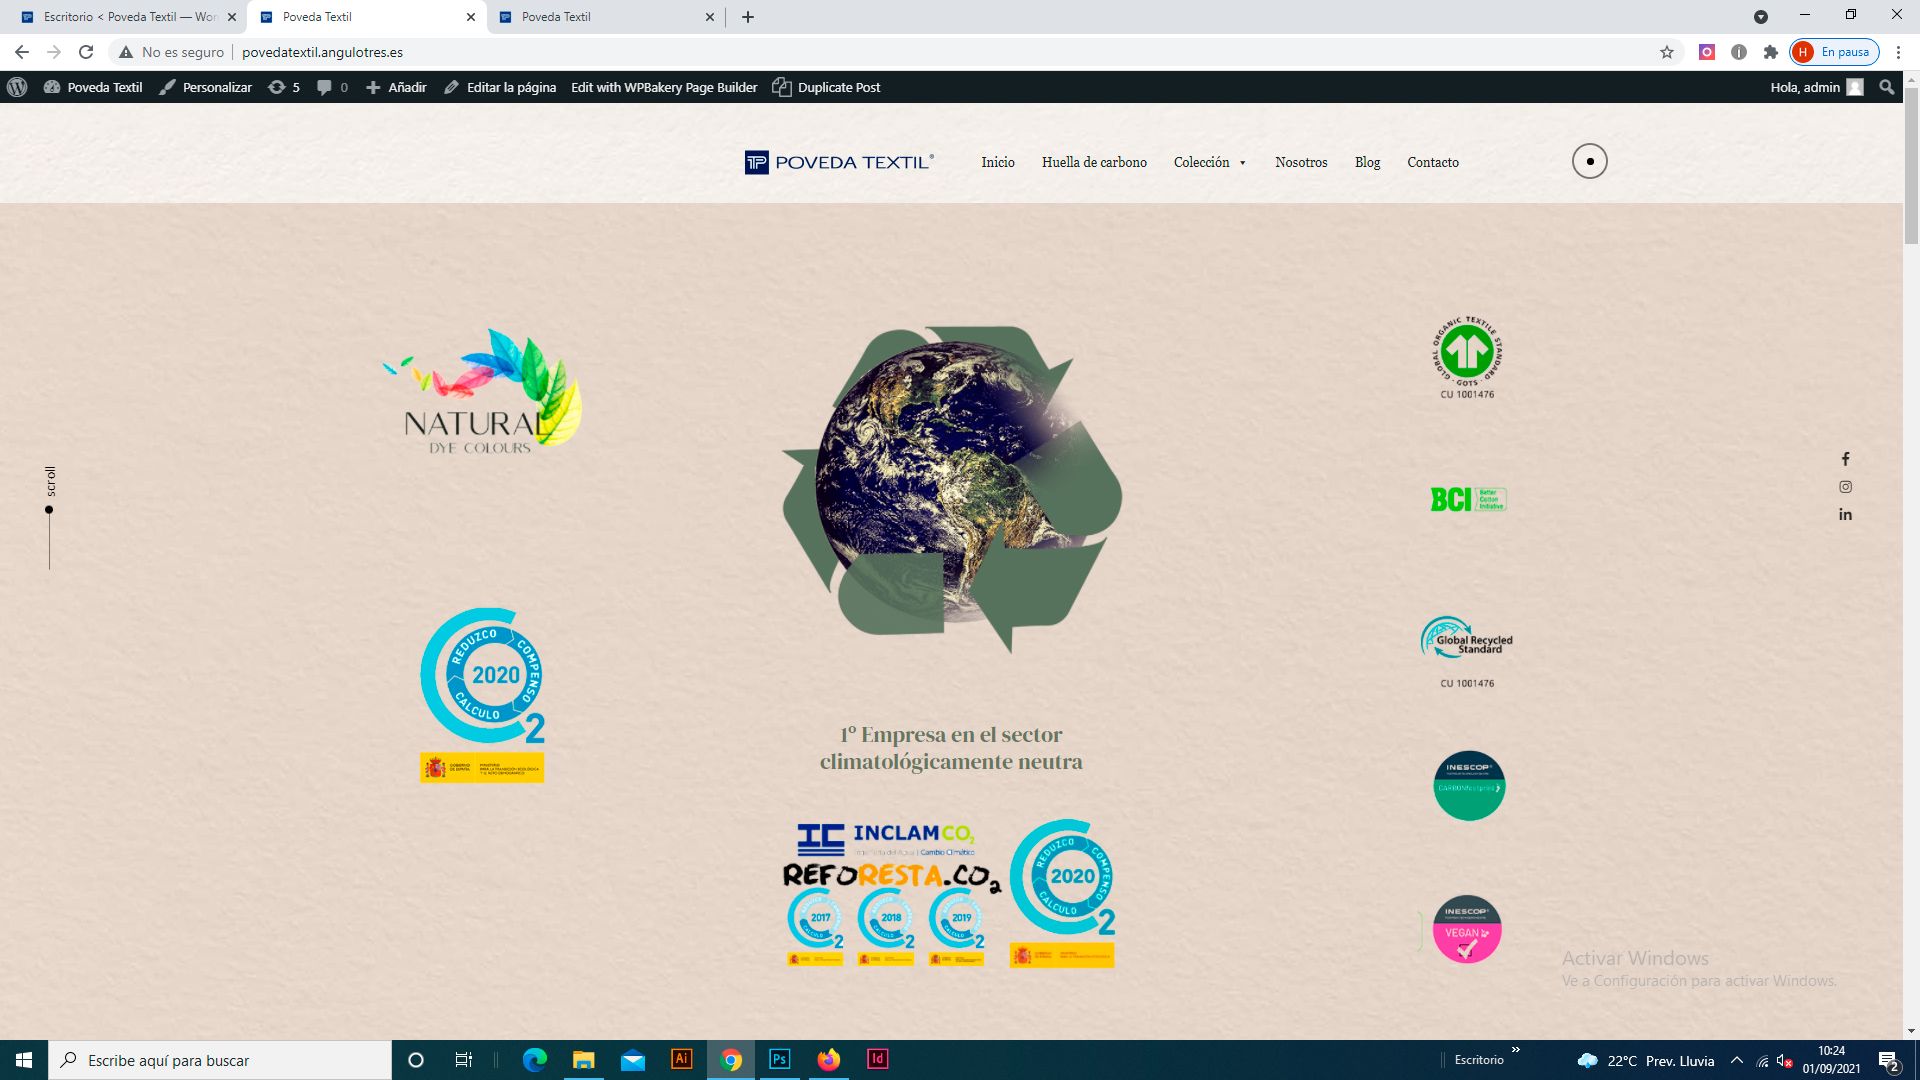
Task: Open the Hola, admin account menu
Action: click(x=1816, y=87)
